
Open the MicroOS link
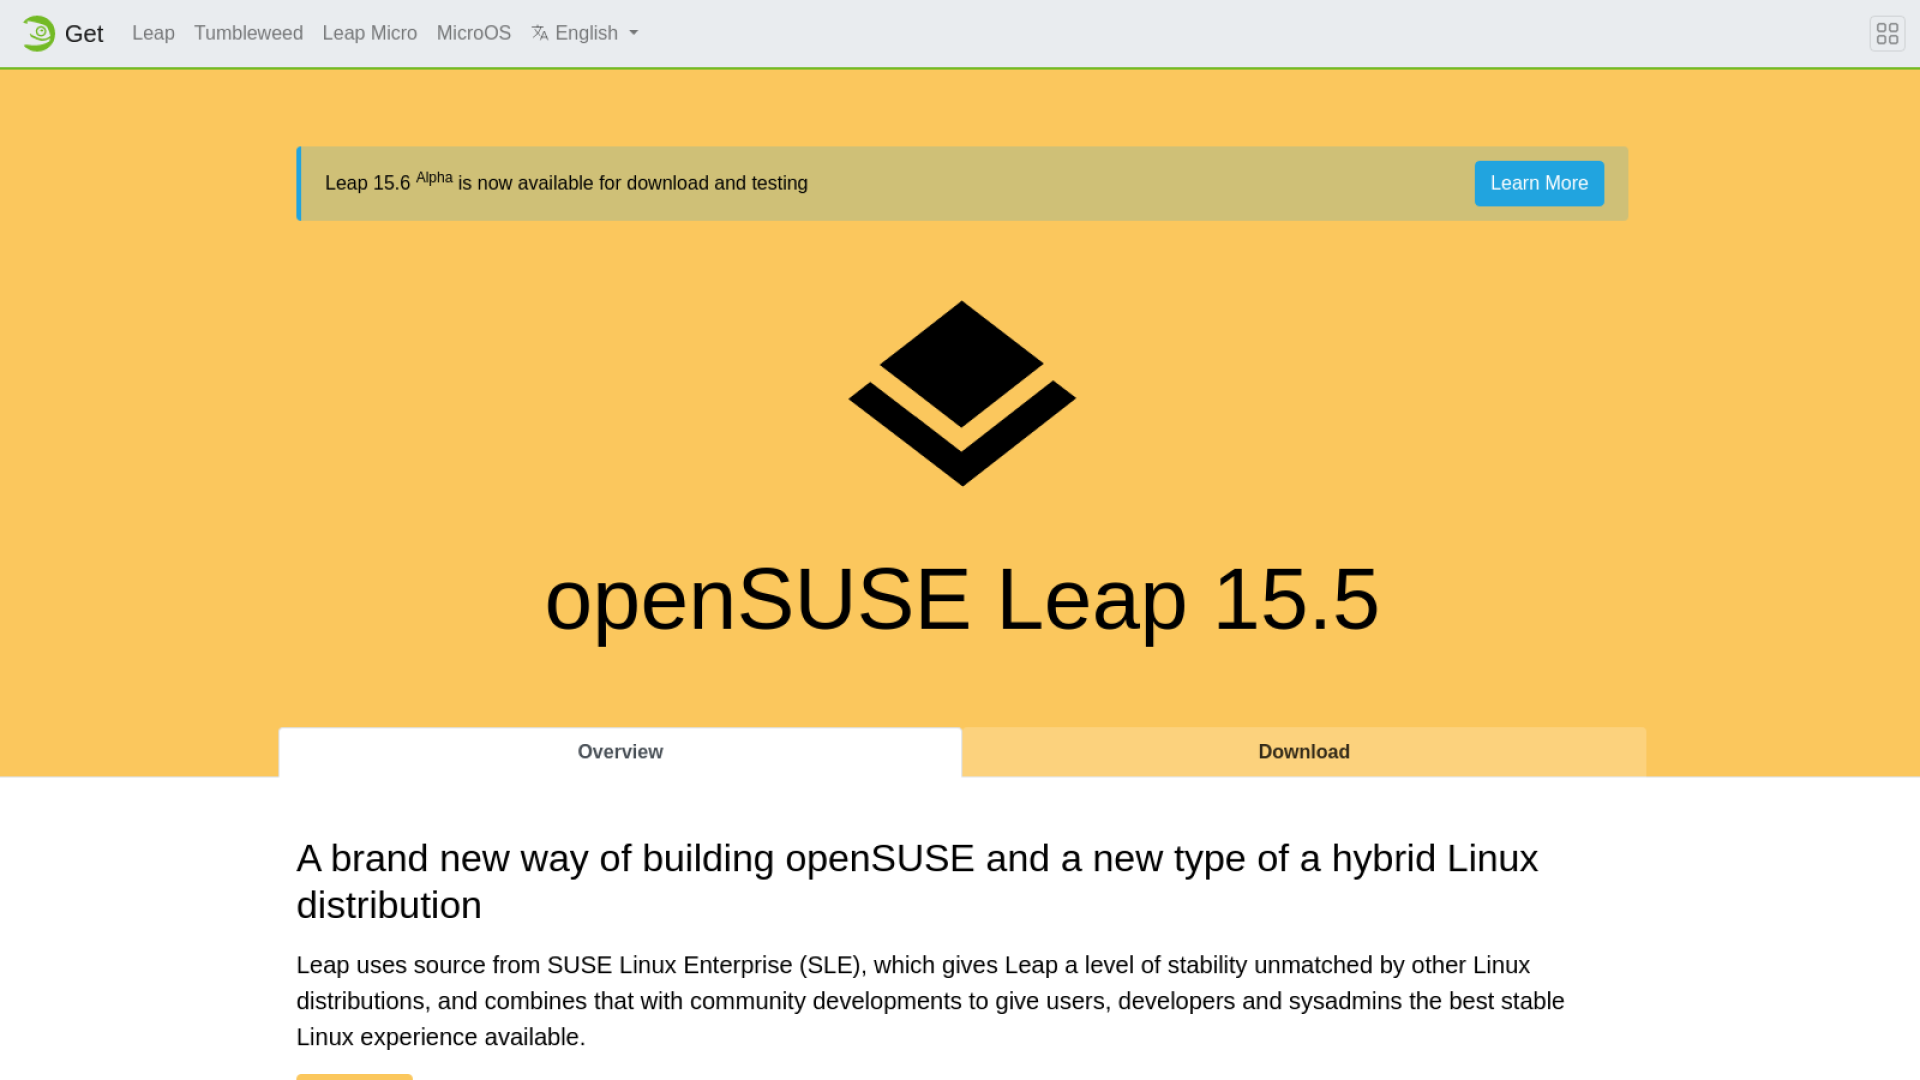pyautogui.click(x=473, y=33)
